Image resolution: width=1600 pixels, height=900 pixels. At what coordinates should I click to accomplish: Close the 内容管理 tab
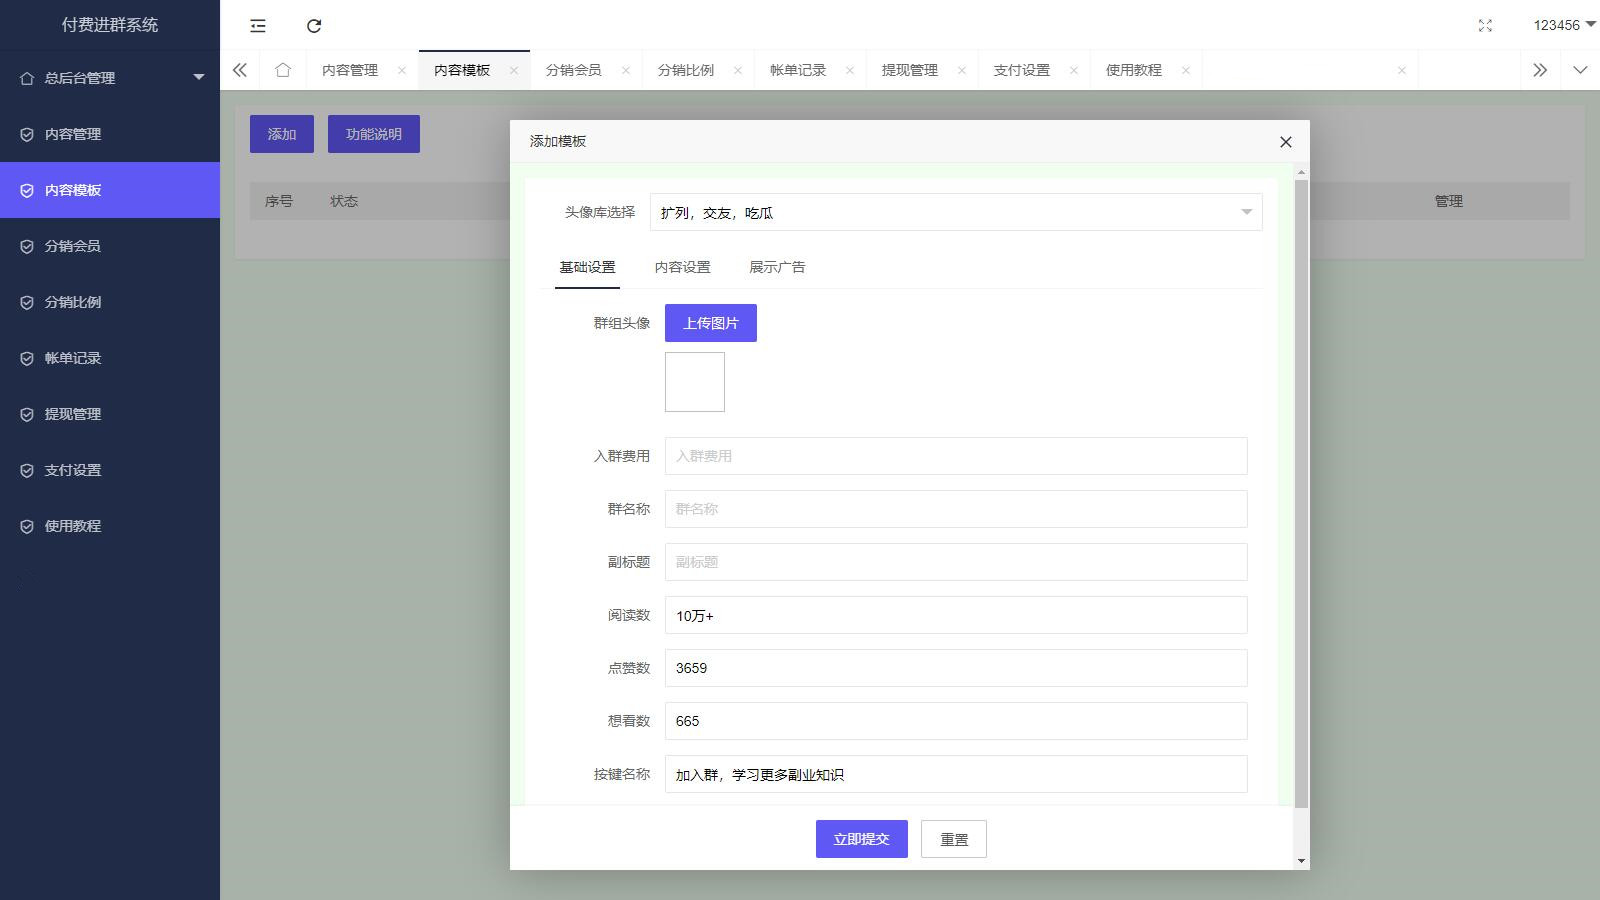click(x=402, y=70)
